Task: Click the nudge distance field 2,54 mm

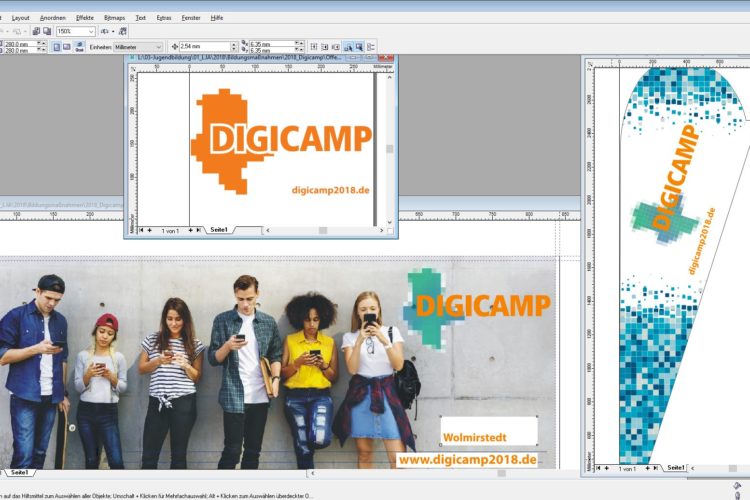Action: 204,46
